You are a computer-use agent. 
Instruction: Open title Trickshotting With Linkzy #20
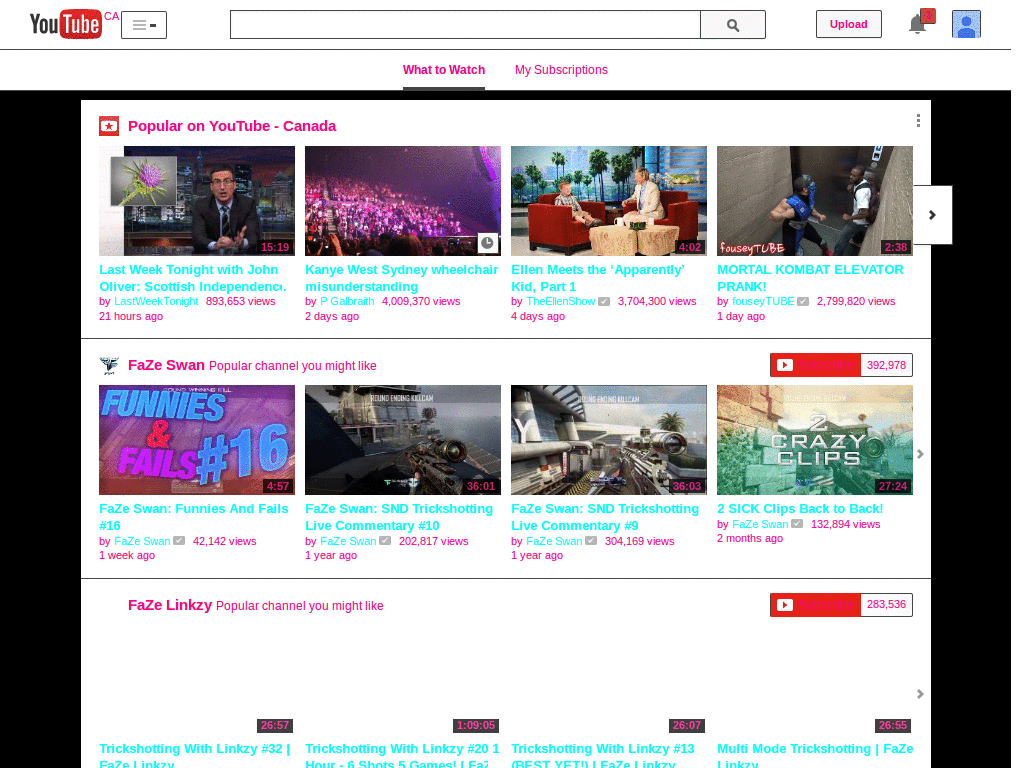click(402, 755)
